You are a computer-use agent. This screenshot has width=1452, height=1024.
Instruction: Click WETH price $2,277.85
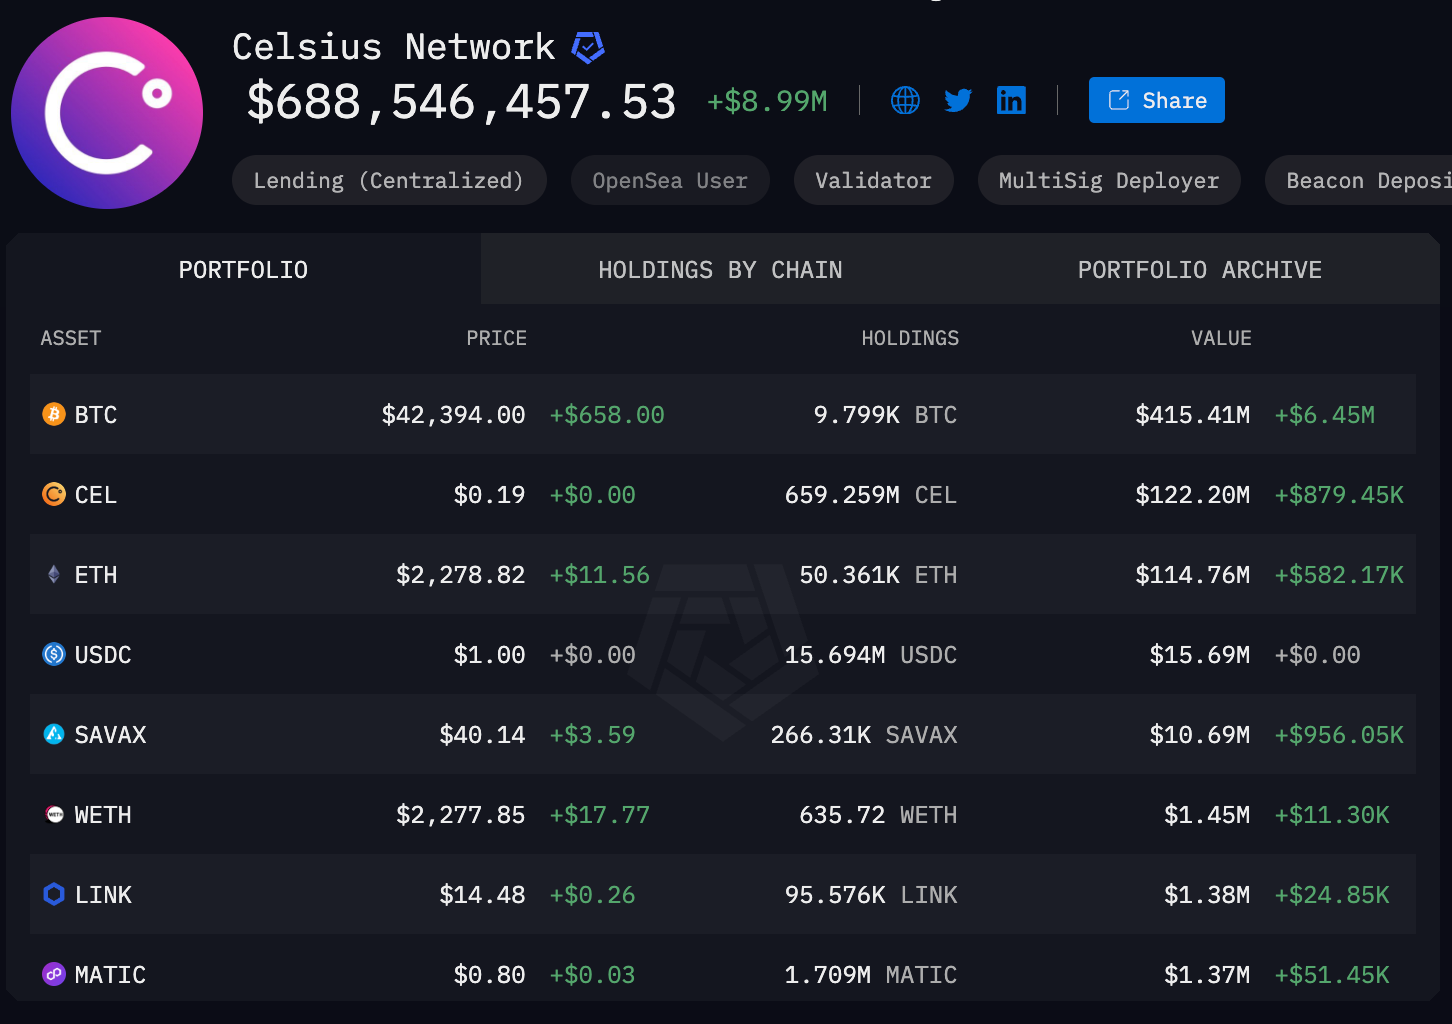tap(460, 814)
